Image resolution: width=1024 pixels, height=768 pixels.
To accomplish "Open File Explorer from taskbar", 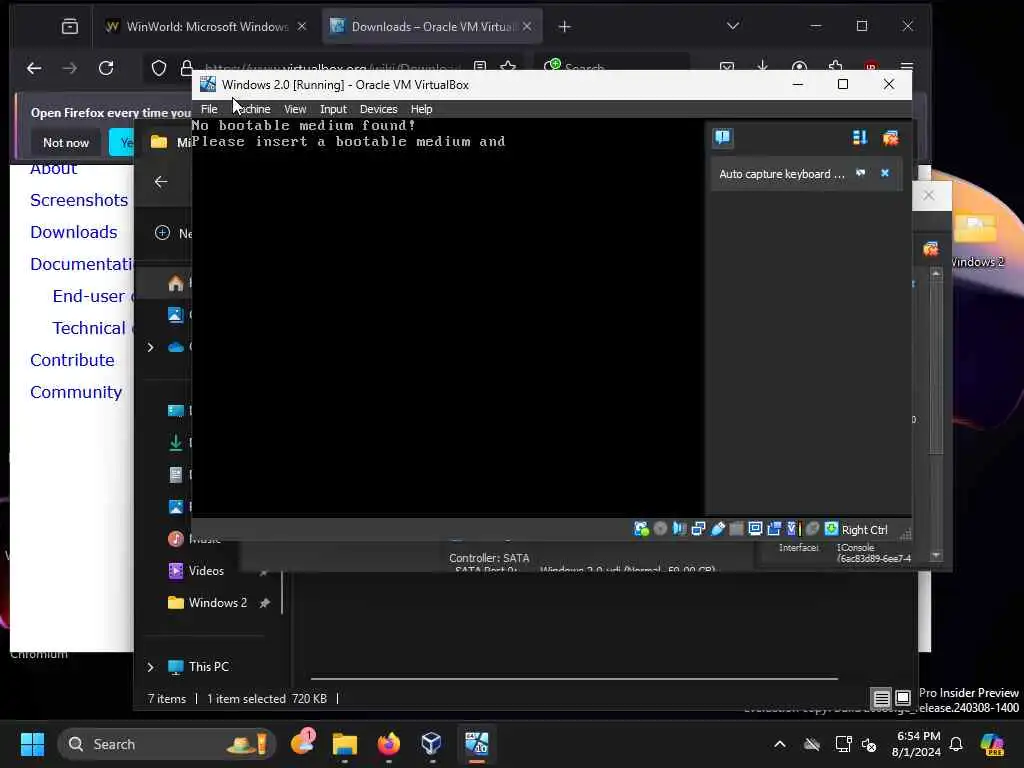I will click(x=344, y=744).
